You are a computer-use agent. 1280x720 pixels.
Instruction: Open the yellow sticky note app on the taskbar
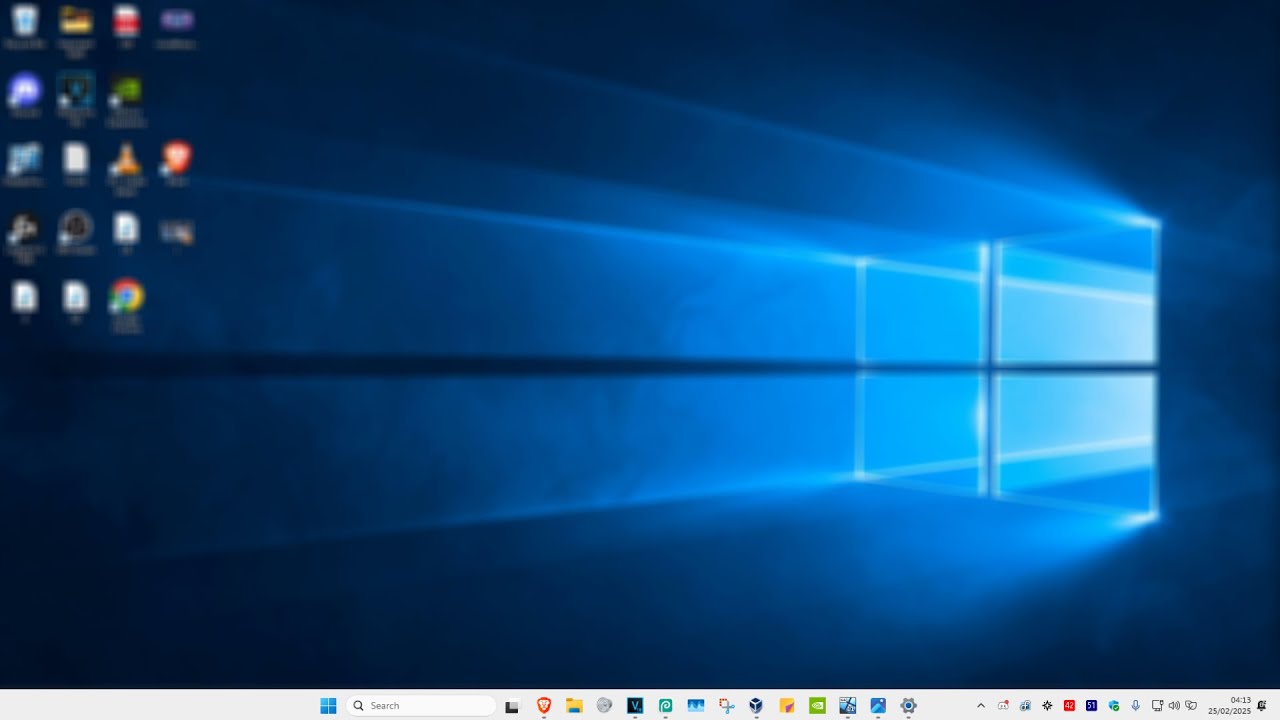coord(787,706)
